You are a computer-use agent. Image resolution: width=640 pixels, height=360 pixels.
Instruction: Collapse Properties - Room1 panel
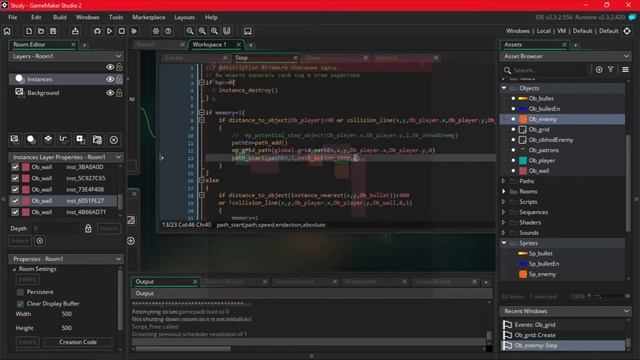click(x=118, y=259)
